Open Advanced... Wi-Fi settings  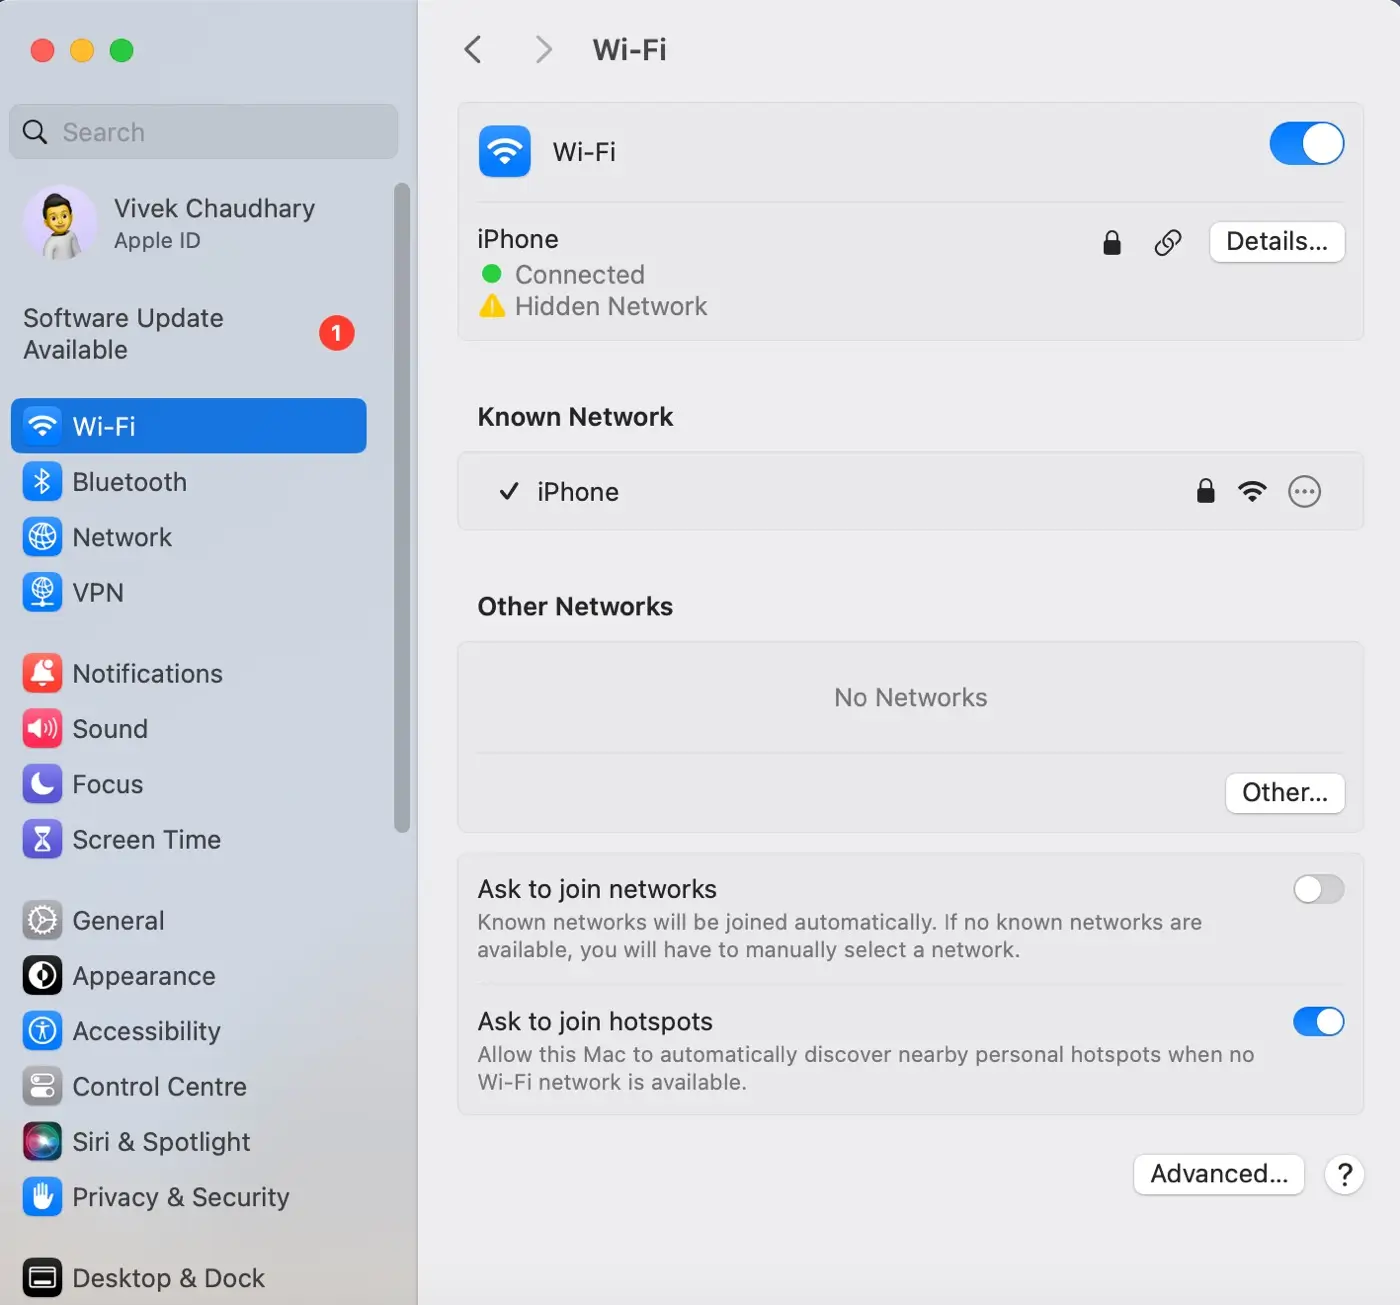[1219, 1174]
